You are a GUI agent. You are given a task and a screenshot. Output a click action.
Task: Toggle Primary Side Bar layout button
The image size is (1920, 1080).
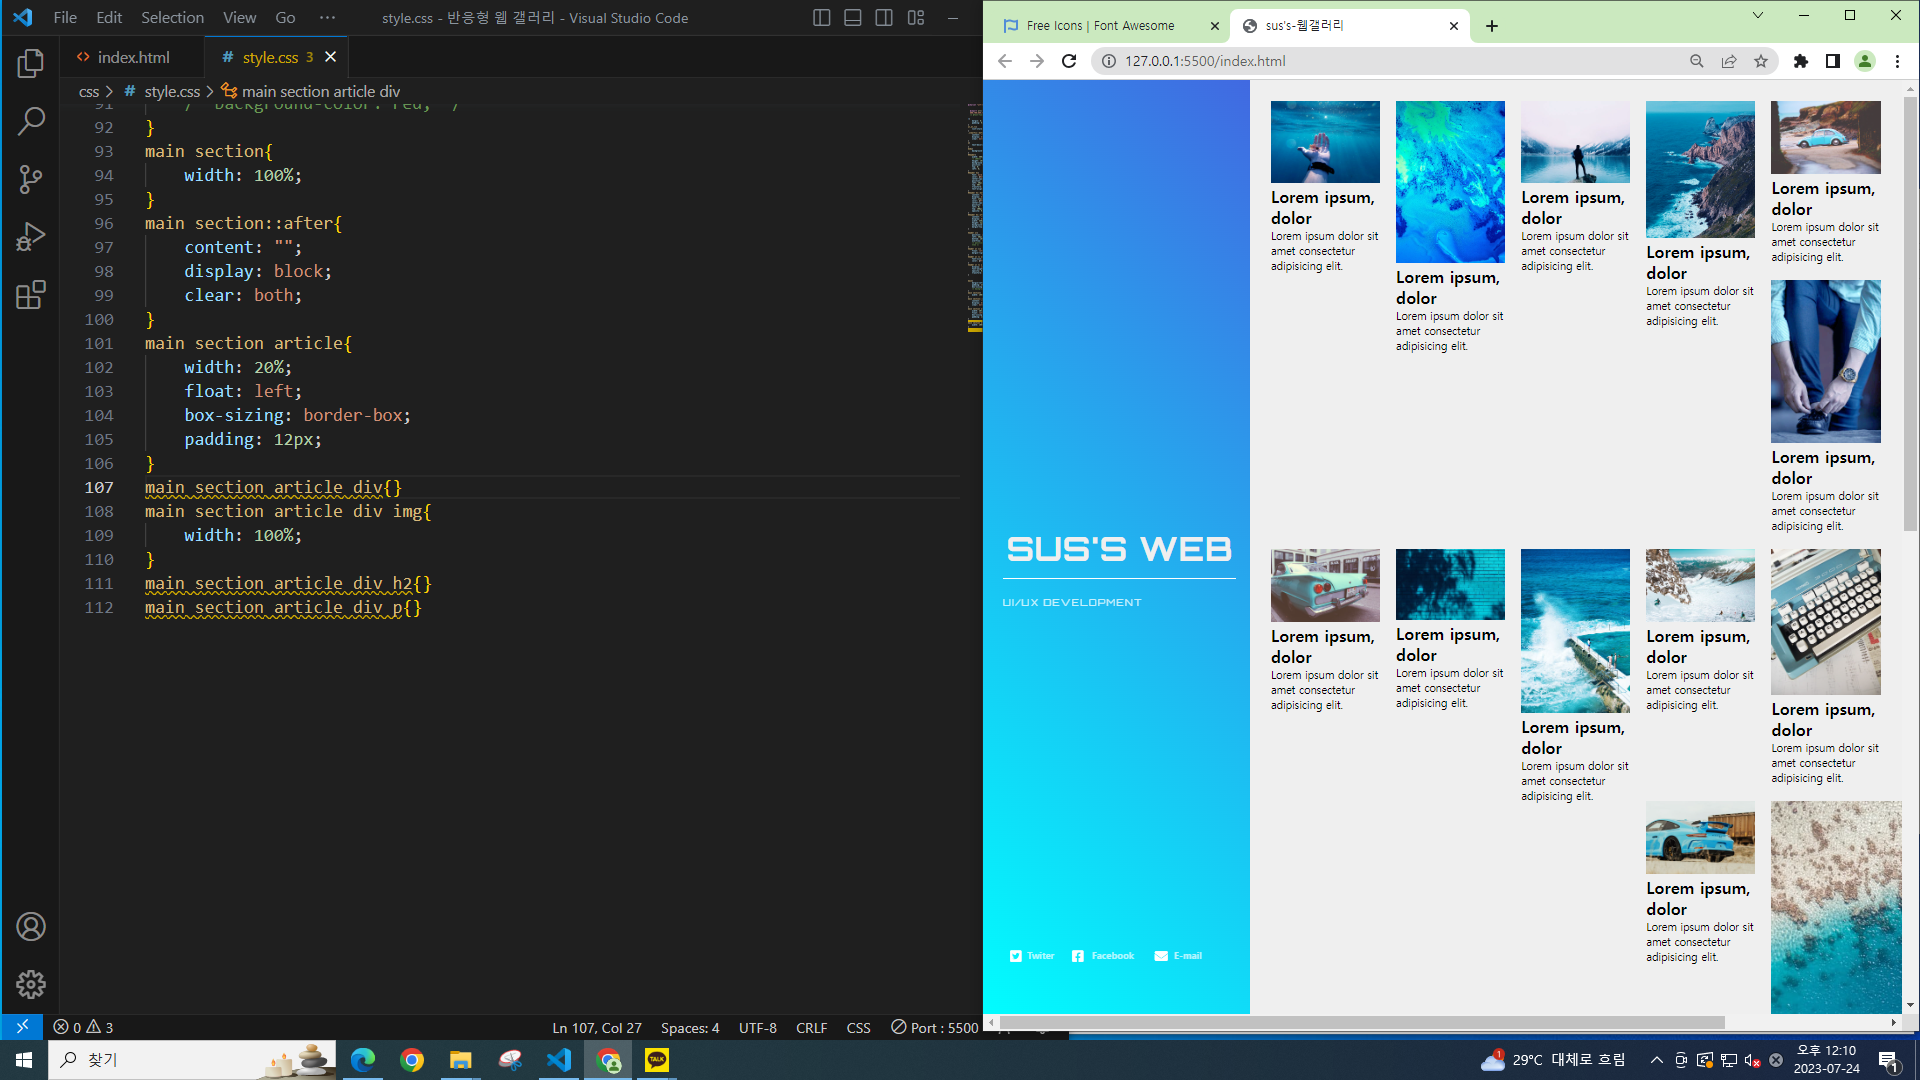point(822,18)
